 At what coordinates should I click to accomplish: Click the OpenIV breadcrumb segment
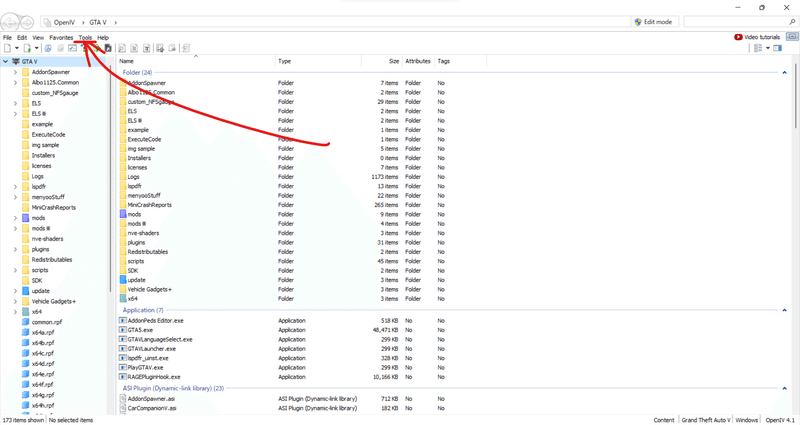coord(65,22)
